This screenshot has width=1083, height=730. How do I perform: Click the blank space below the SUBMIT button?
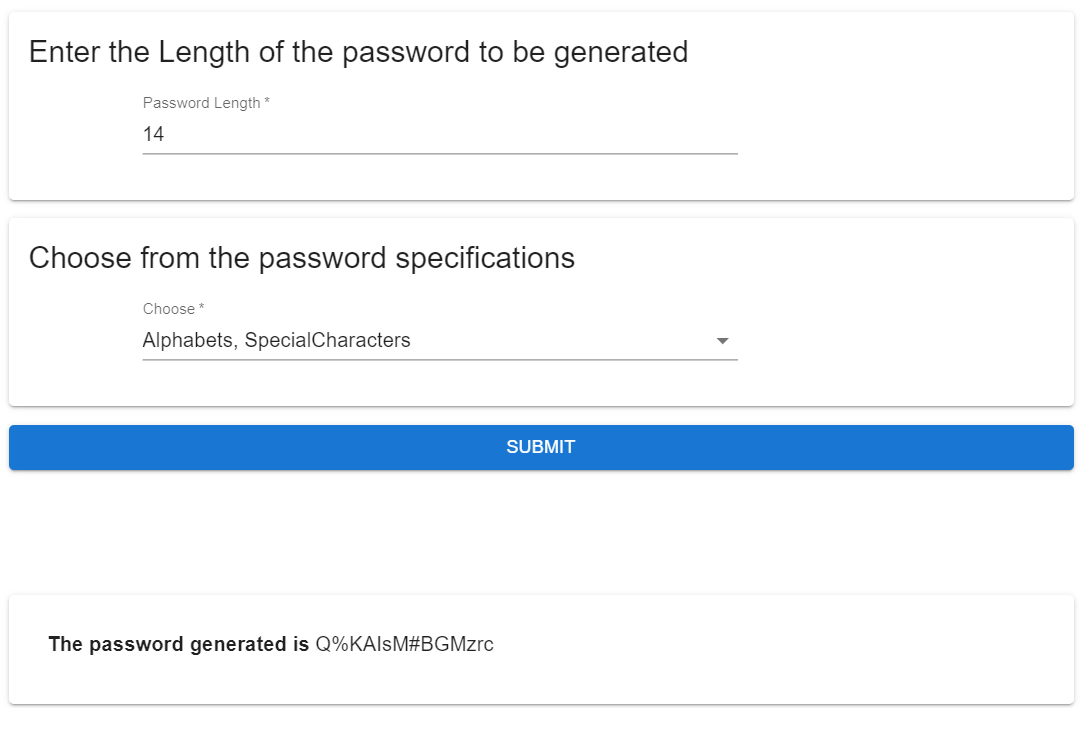[x=541, y=530]
